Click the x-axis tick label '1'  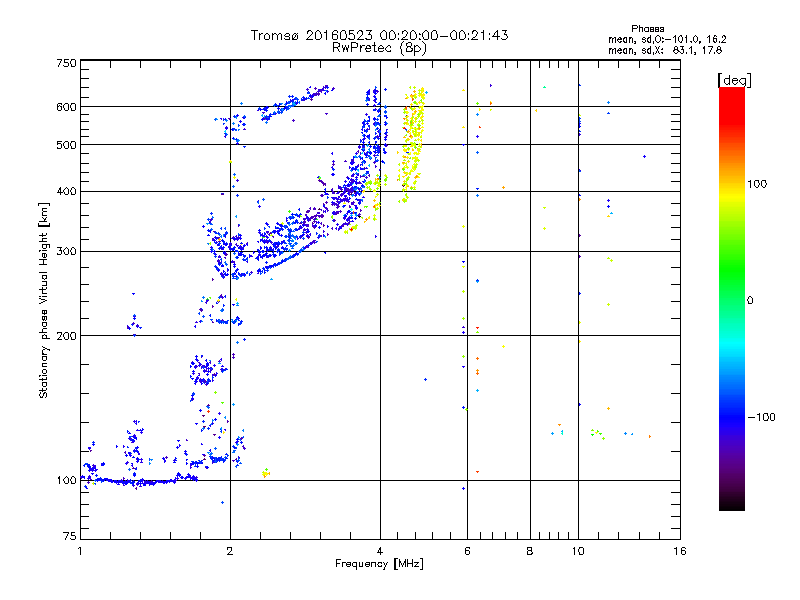tap(80, 551)
